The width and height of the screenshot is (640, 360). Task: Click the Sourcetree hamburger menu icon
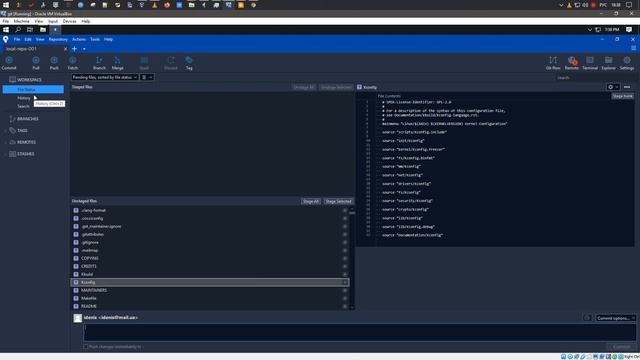633,48
